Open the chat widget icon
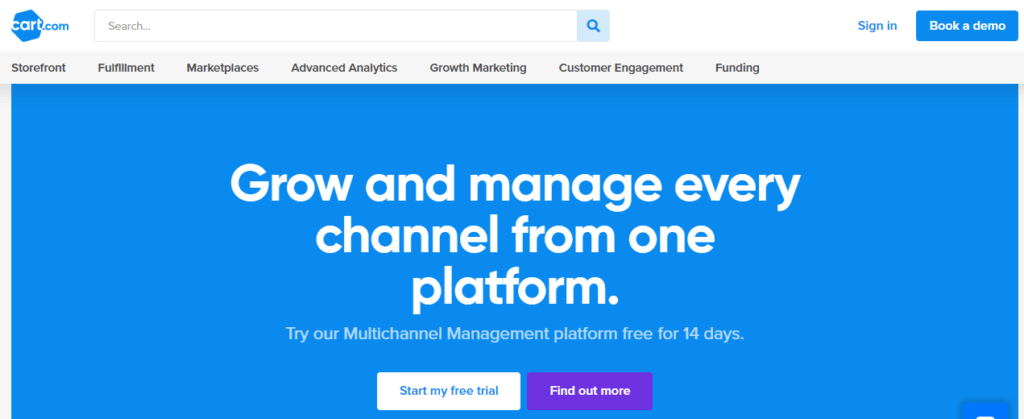The image size is (1024, 419). click(985, 410)
